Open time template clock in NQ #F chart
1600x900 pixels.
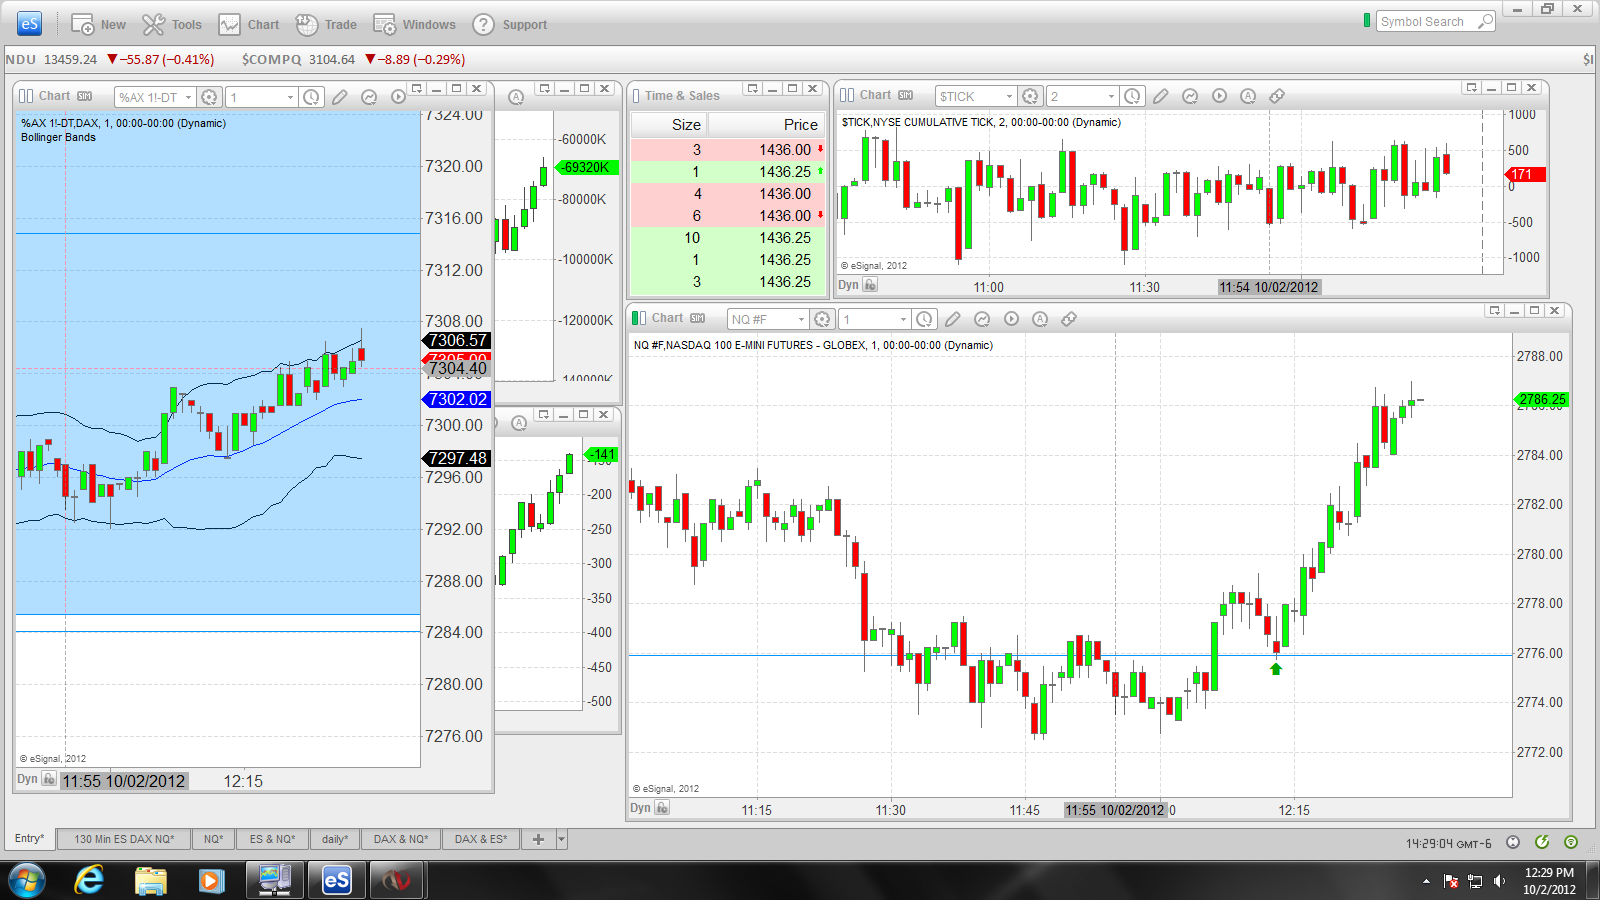click(924, 319)
